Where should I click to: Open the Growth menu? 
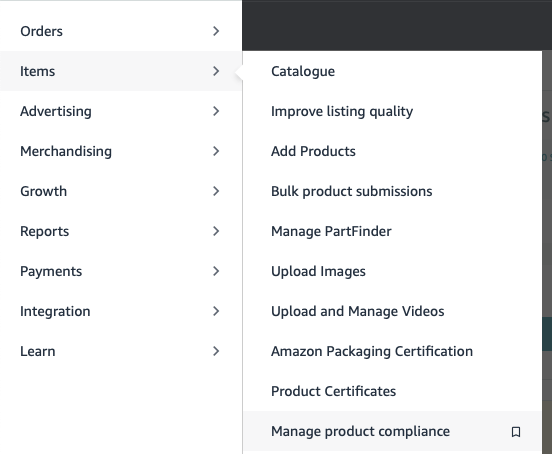pos(120,191)
